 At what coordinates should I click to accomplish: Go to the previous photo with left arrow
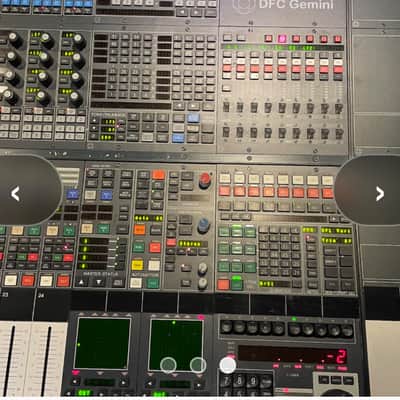click(x=16, y=194)
